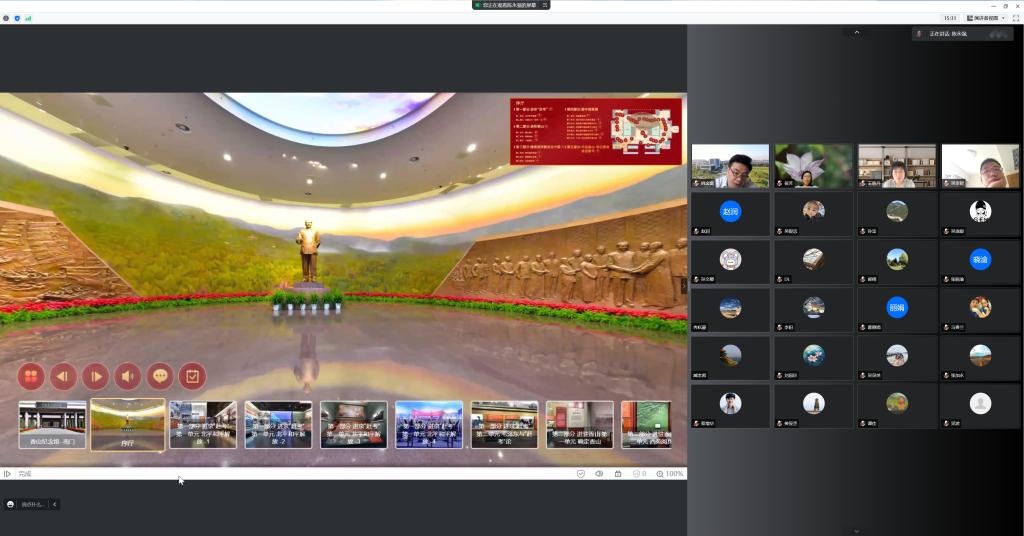1024x536 pixels.
Task: Open the thumbnail ending in 放-3
Action: click(x=353, y=424)
